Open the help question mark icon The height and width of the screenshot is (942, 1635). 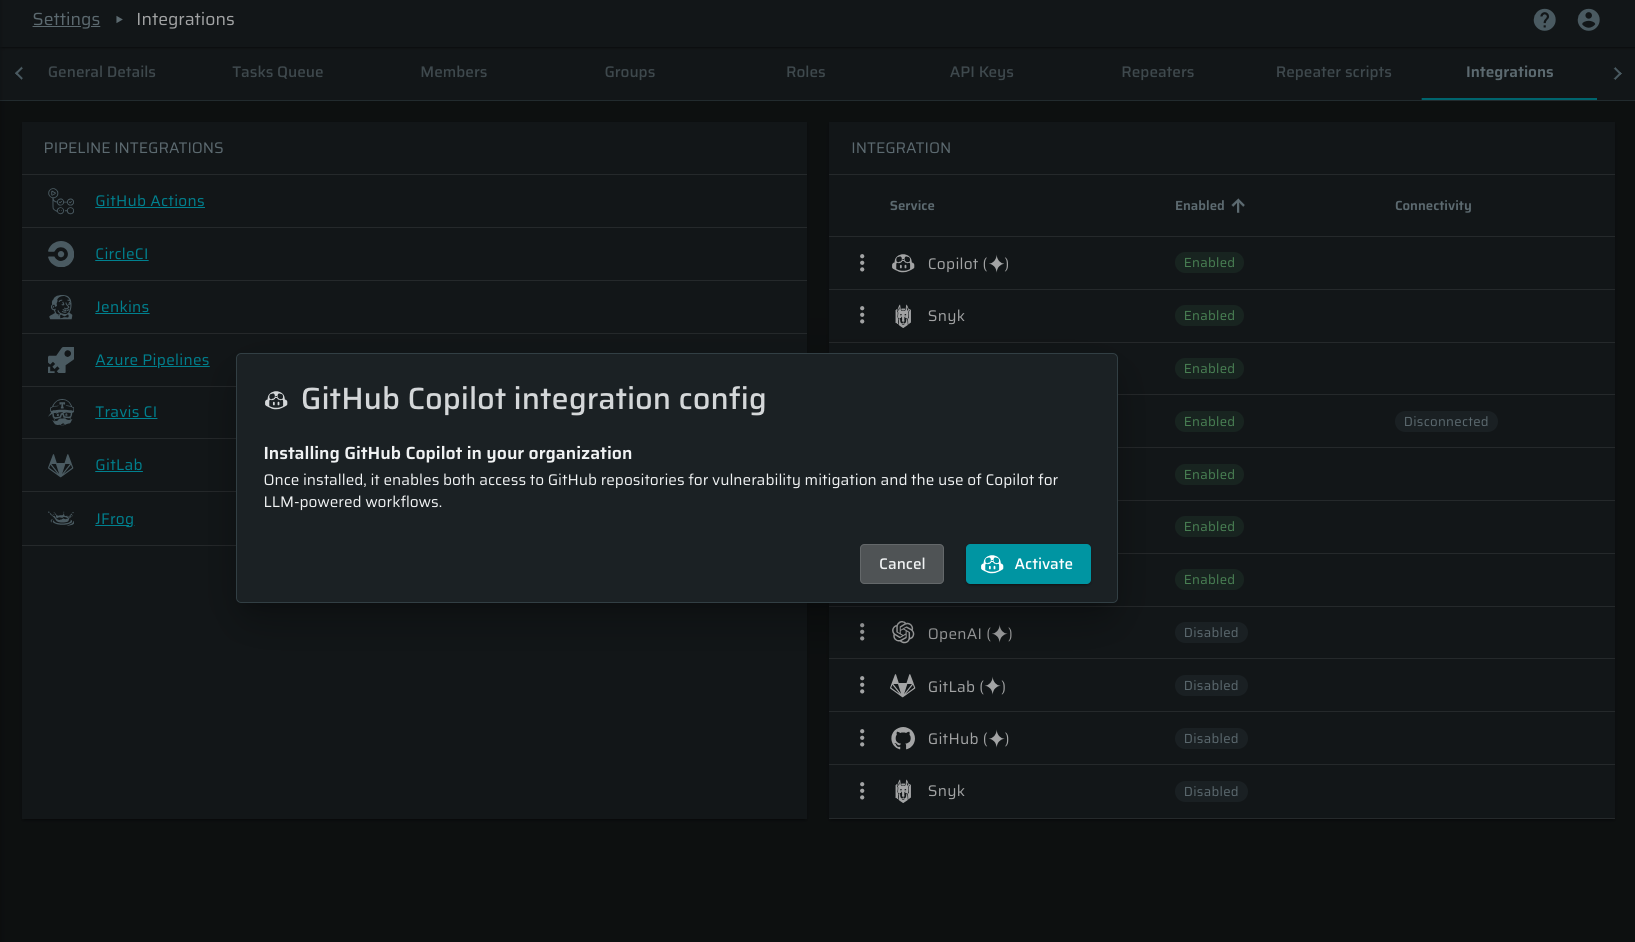tap(1545, 20)
